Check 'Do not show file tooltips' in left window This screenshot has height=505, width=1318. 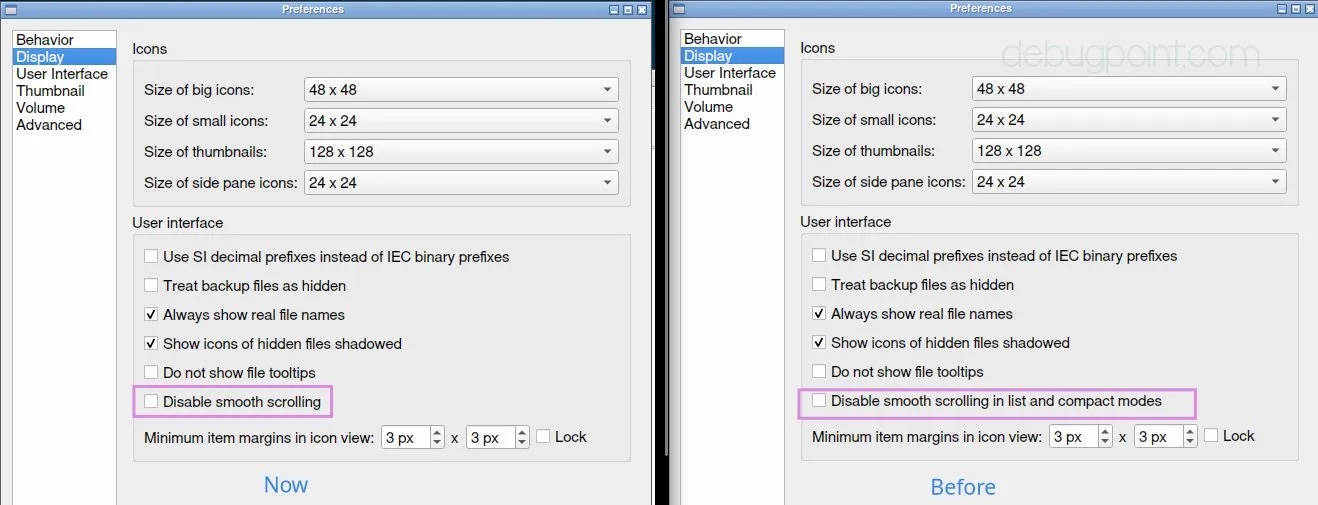[x=151, y=373]
